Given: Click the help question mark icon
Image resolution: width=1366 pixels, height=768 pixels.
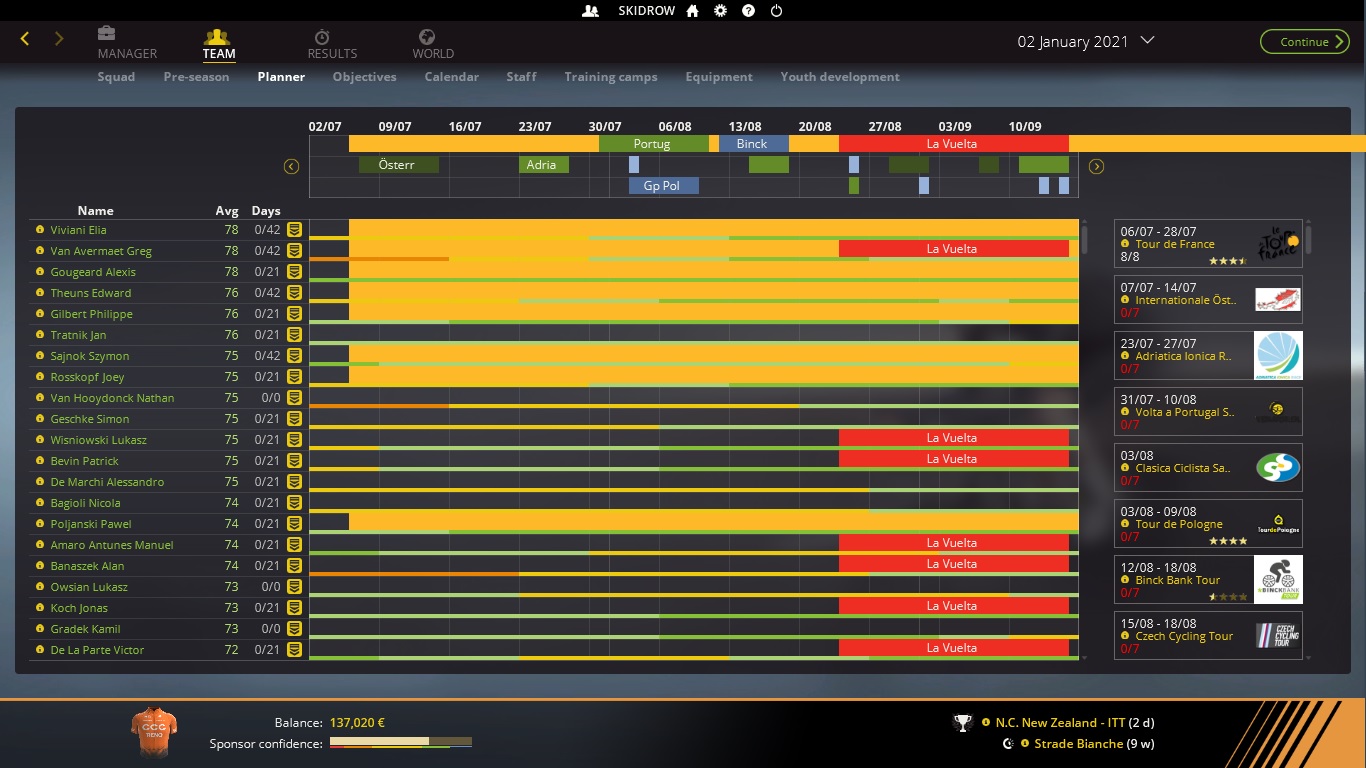Looking at the screenshot, I should pyautogui.click(x=748, y=11).
